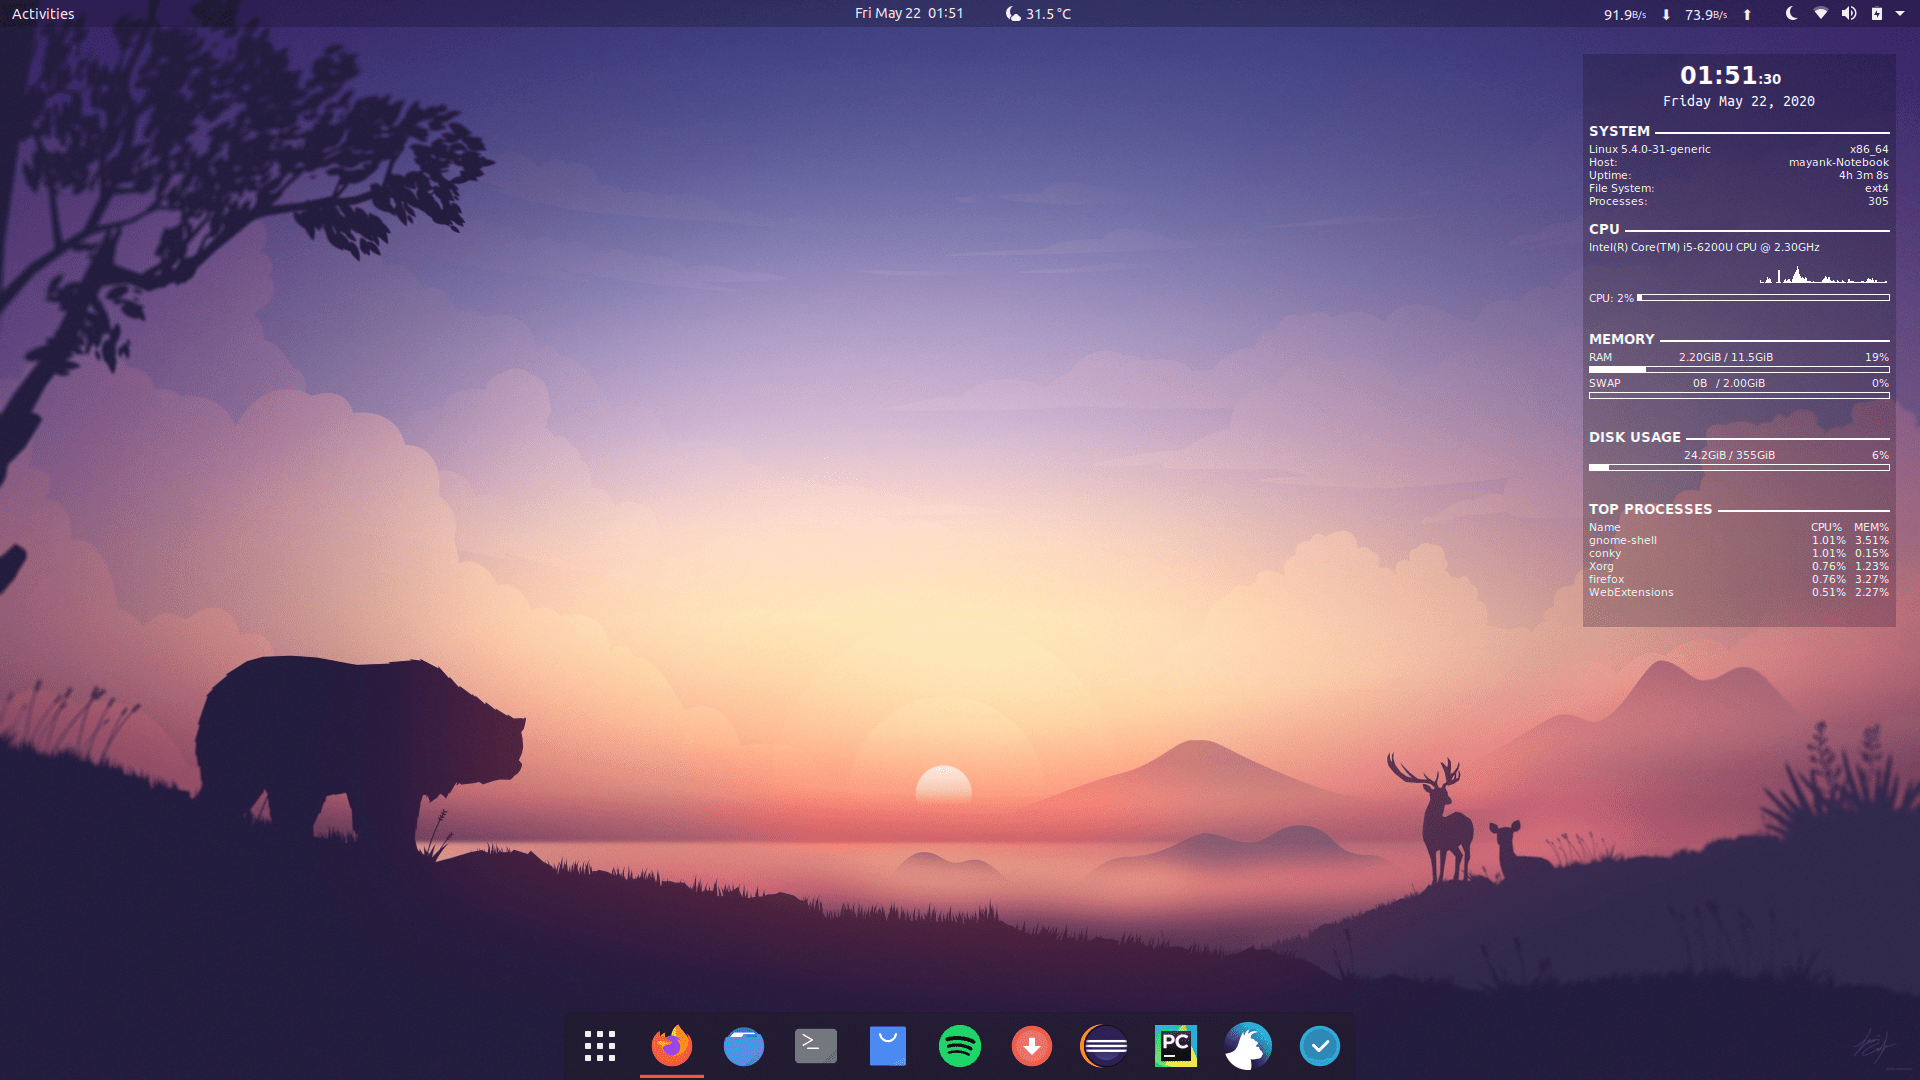Screen dimensions: 1920x1080
Task: Launch the Terminal from the dock
Action: [x=816, y=1046]
